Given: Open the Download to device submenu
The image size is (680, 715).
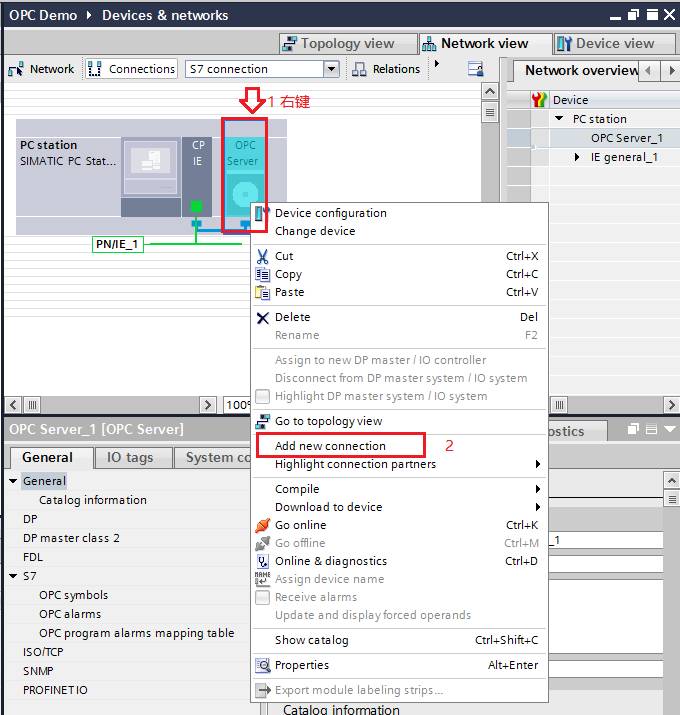Looking at the screenshot, I should coord(400,507).
